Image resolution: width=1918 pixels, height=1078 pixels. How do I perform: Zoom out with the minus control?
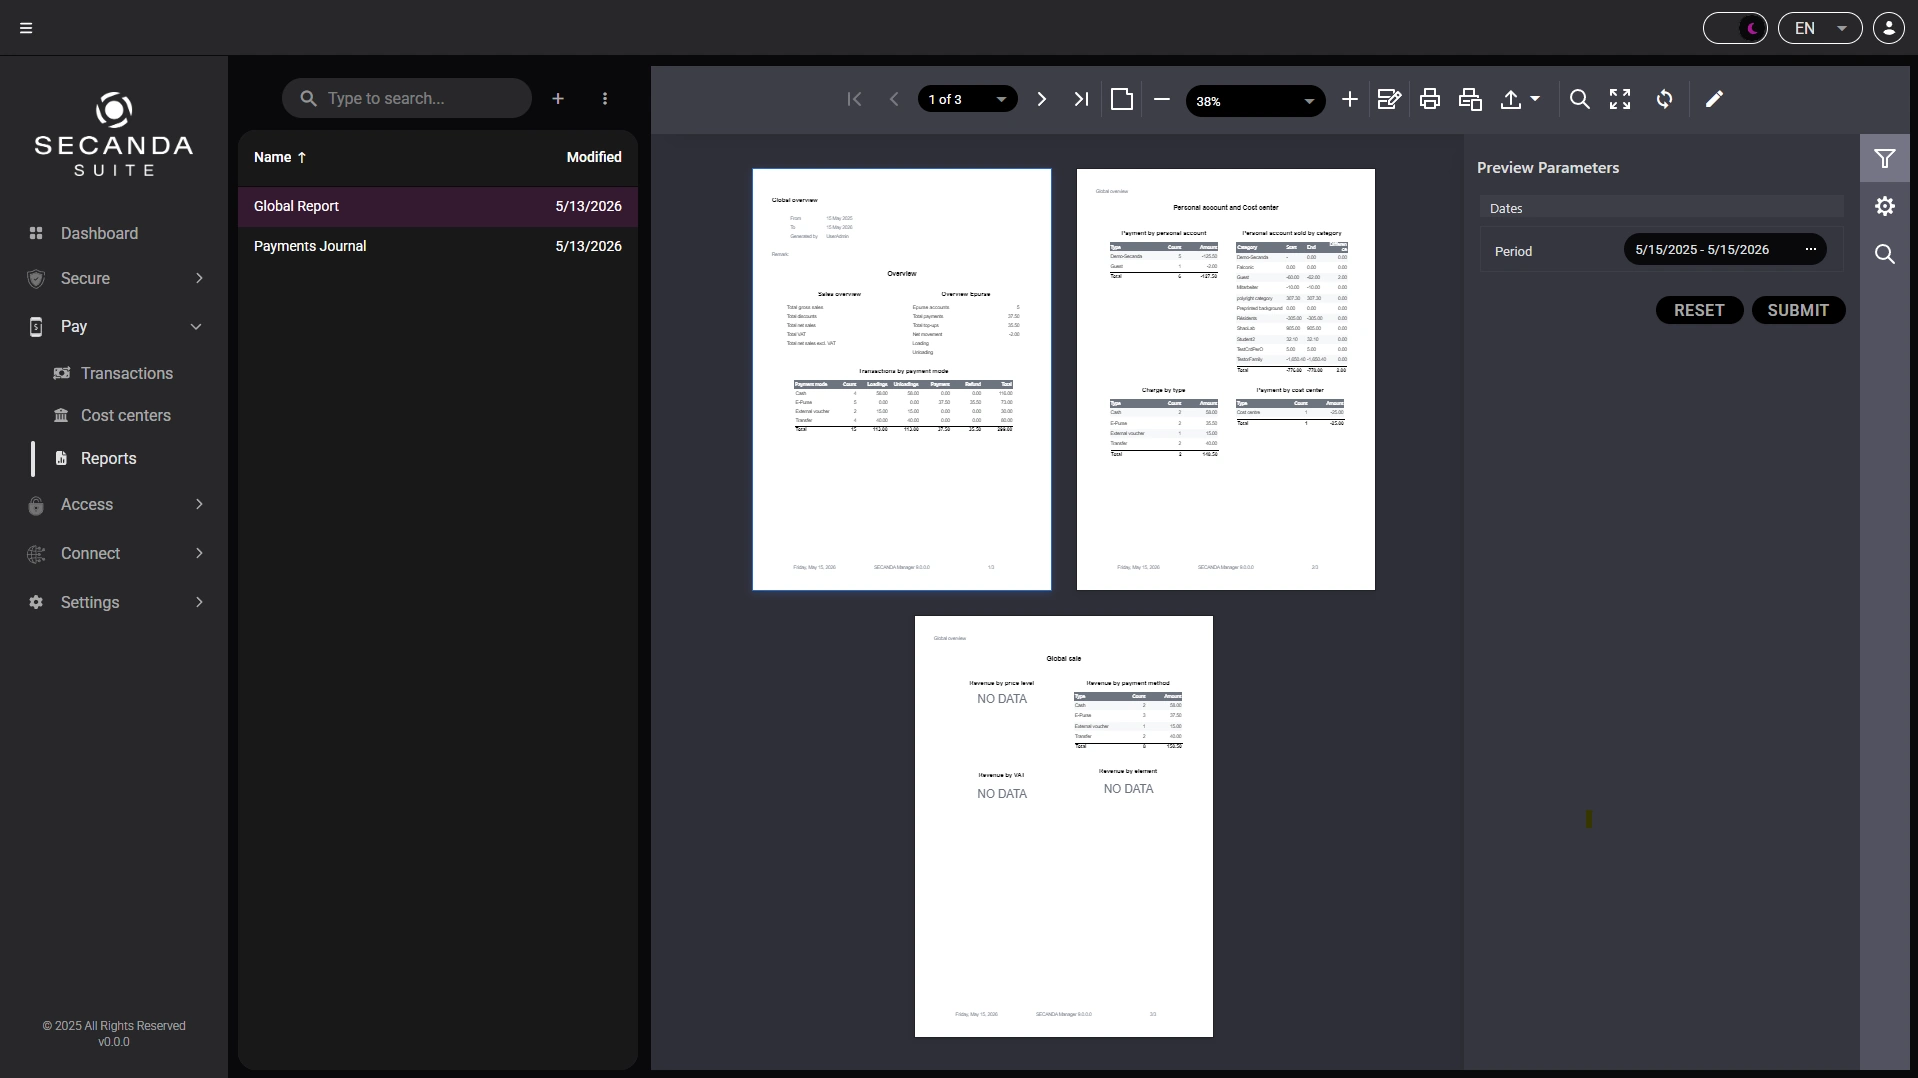pyautogui.click(x=1161, y=99)
